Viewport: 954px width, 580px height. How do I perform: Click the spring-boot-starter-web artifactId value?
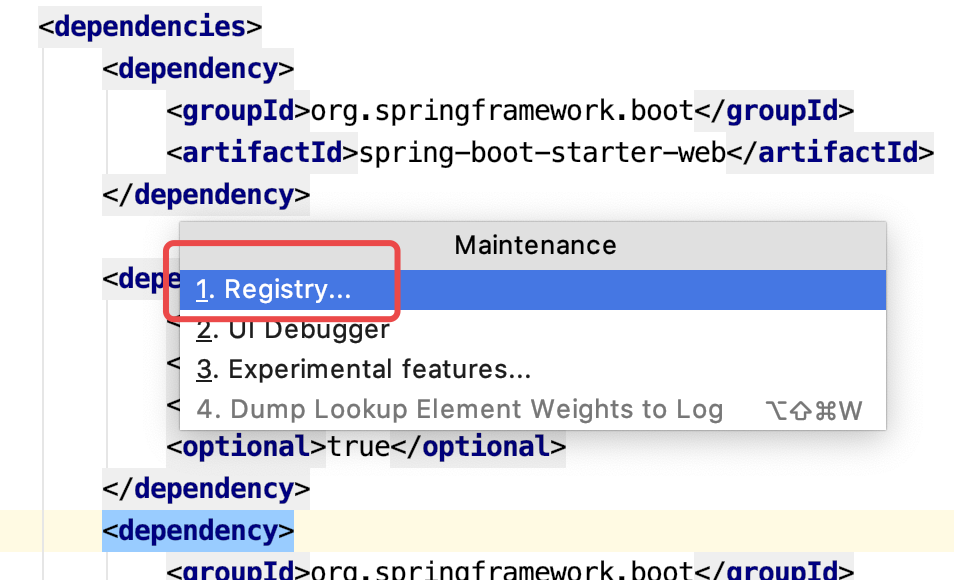[541, 153]
